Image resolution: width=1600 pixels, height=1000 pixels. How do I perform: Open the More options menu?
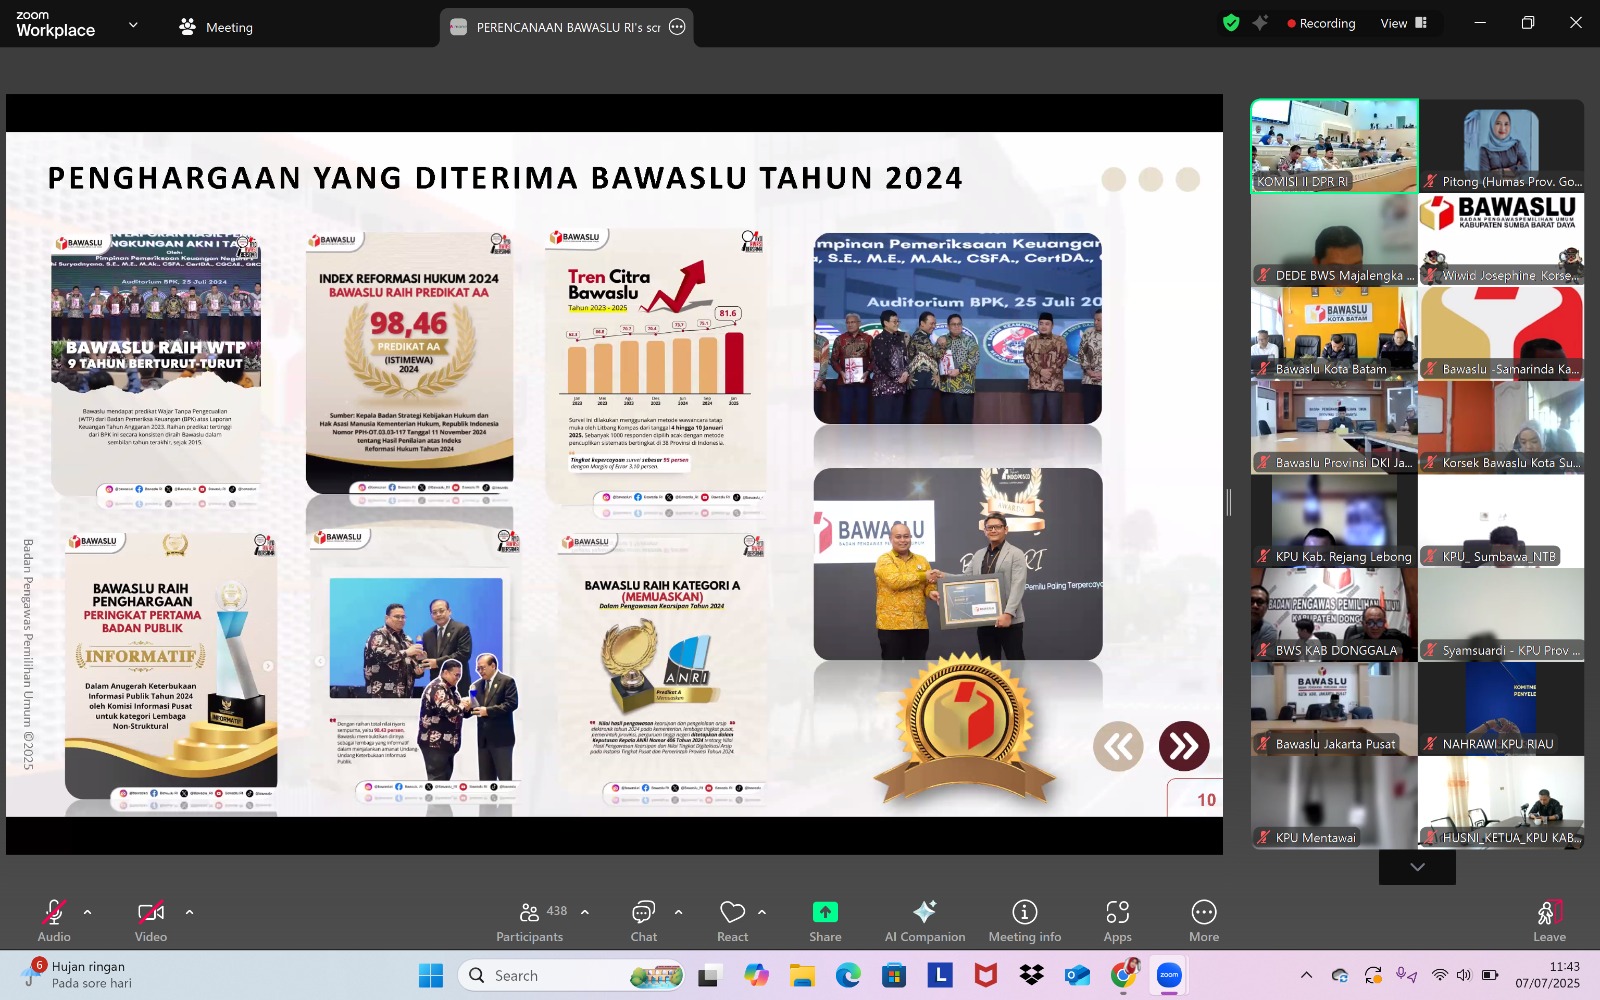[x=1204, y=920]
